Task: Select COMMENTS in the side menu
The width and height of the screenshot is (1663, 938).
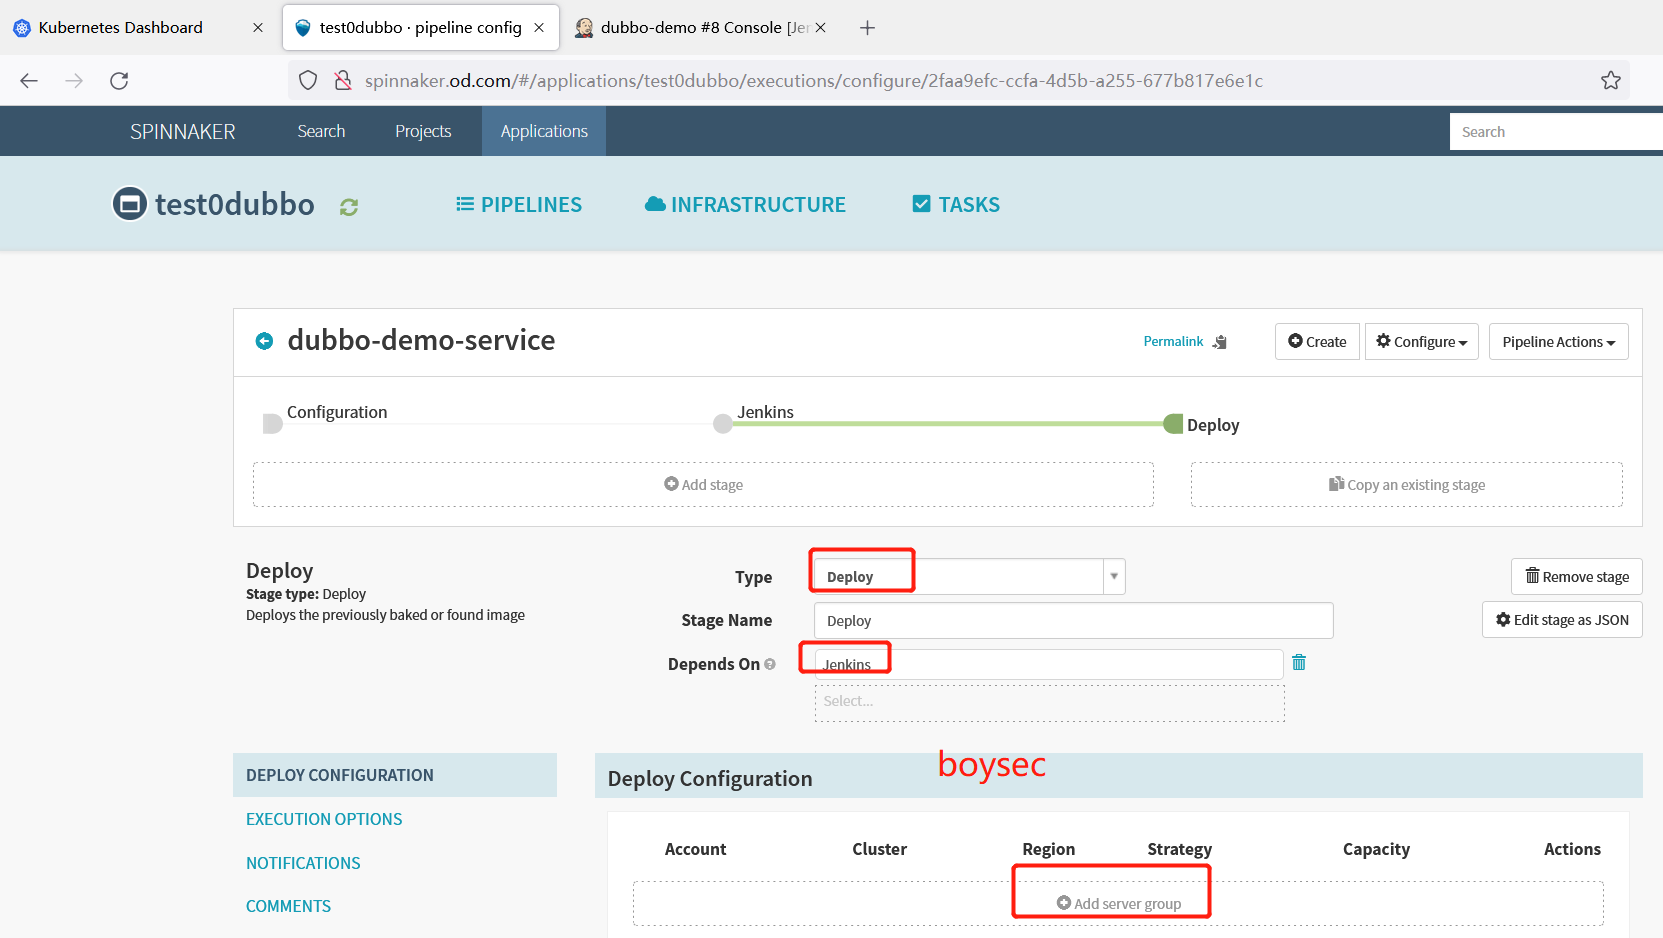Action: point(288,906)
